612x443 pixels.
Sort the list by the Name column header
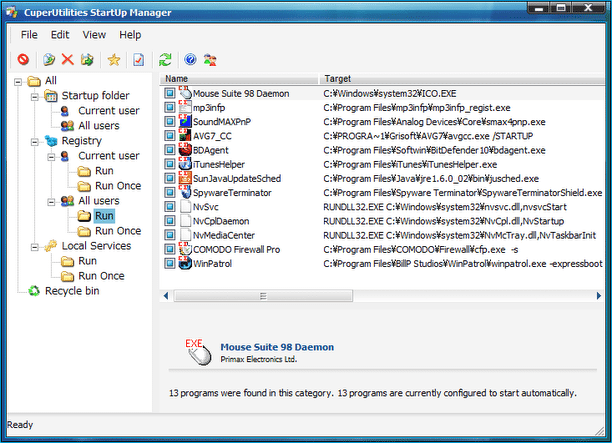[239, 78]
